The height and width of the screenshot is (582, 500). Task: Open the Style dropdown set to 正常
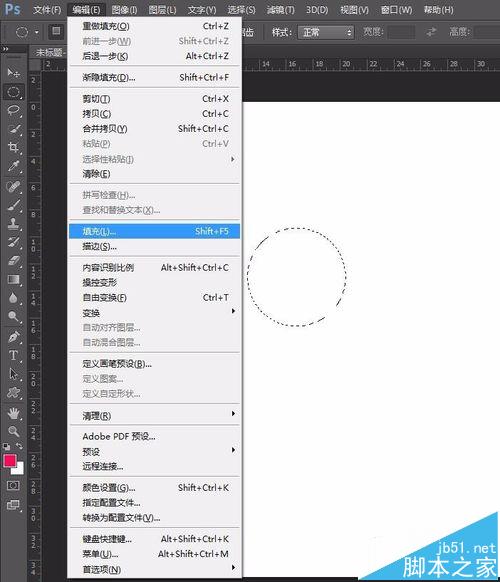(x=326, y=32)
